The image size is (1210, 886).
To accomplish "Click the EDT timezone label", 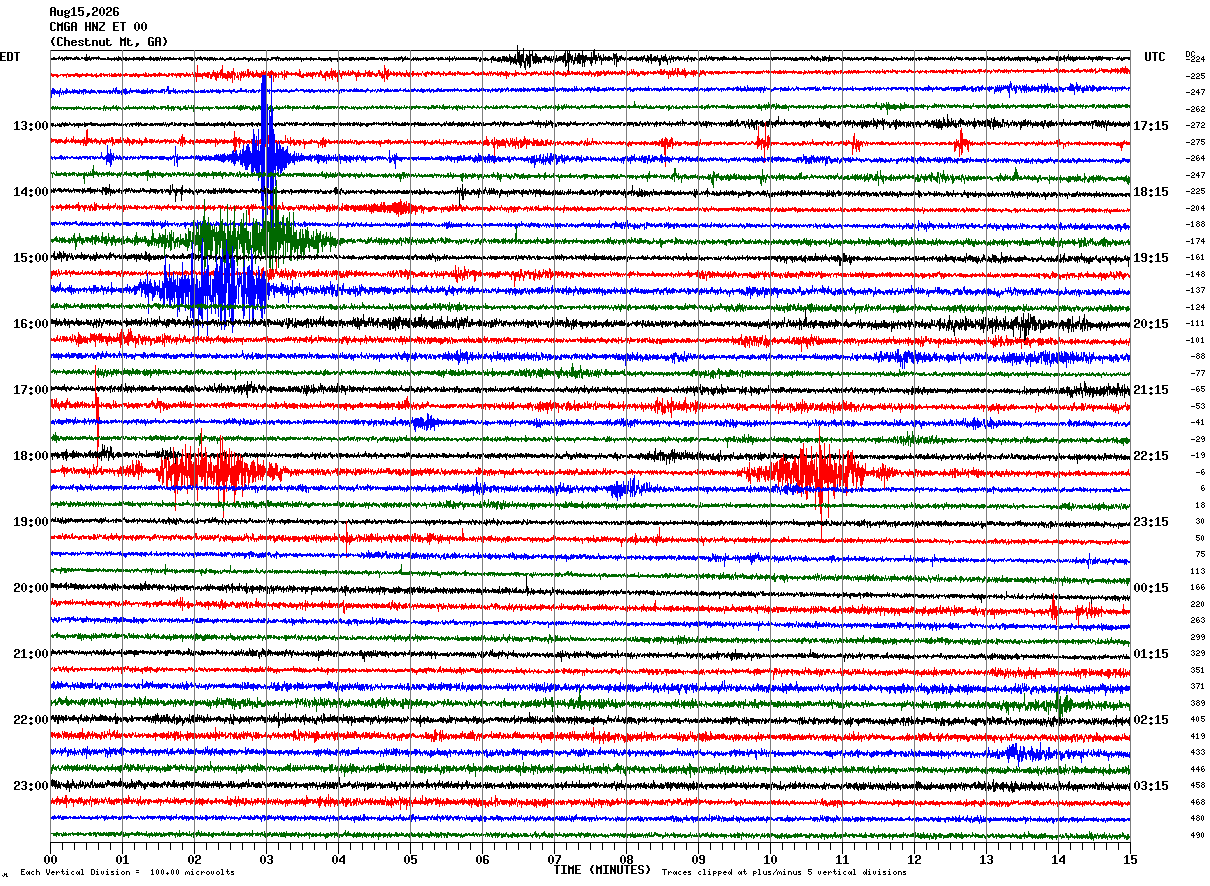I will (9, 57).
